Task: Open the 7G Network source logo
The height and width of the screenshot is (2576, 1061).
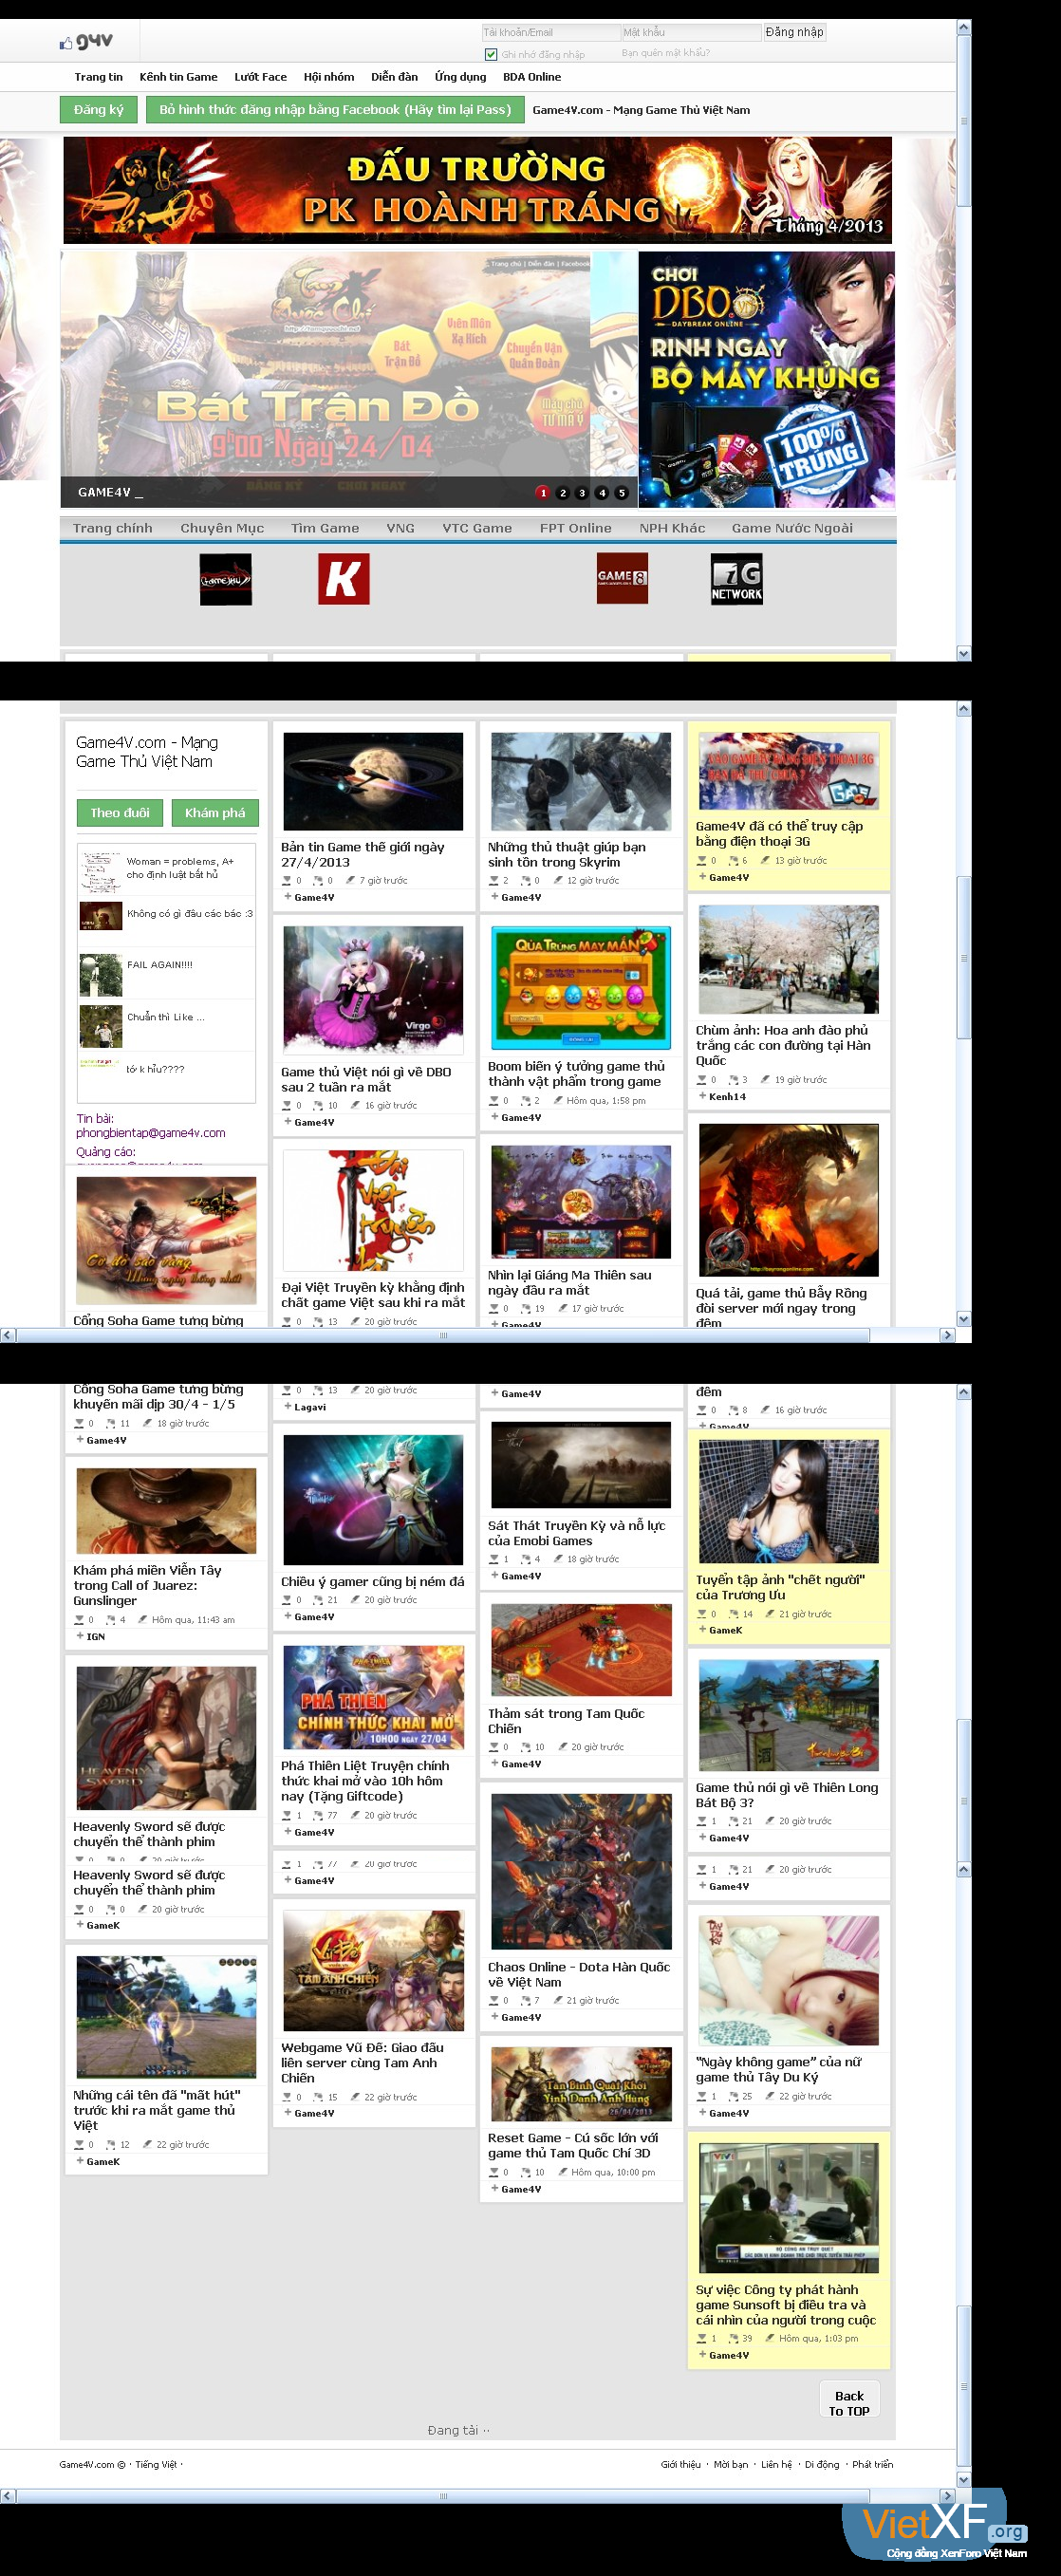Action: point(736,578)
